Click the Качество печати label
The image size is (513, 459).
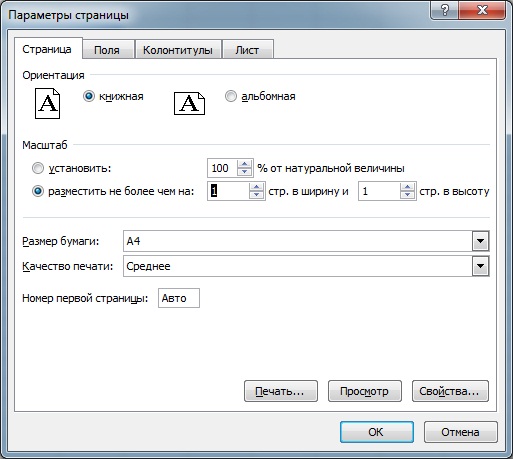(68, 266)
